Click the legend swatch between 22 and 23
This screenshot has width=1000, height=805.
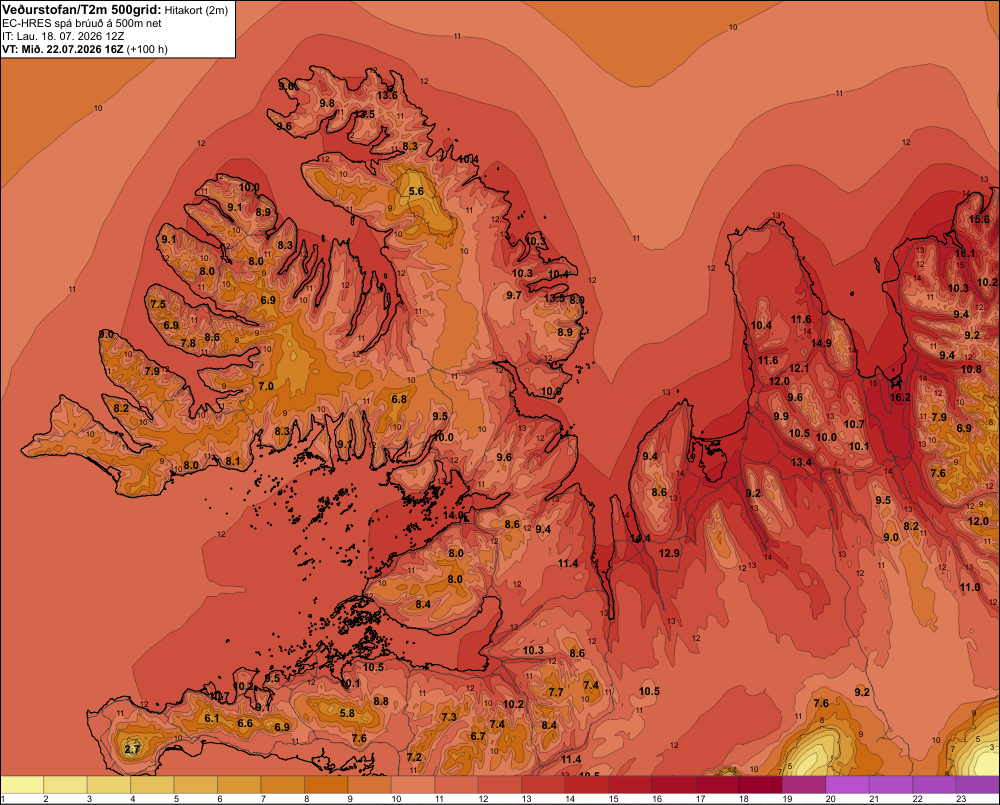pos(934,784)
